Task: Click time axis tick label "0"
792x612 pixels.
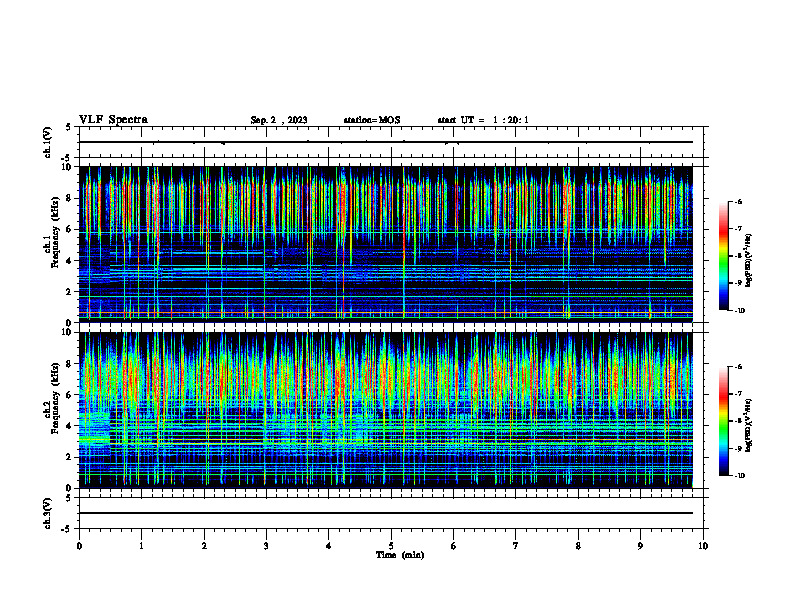Action: coord(79,546)
